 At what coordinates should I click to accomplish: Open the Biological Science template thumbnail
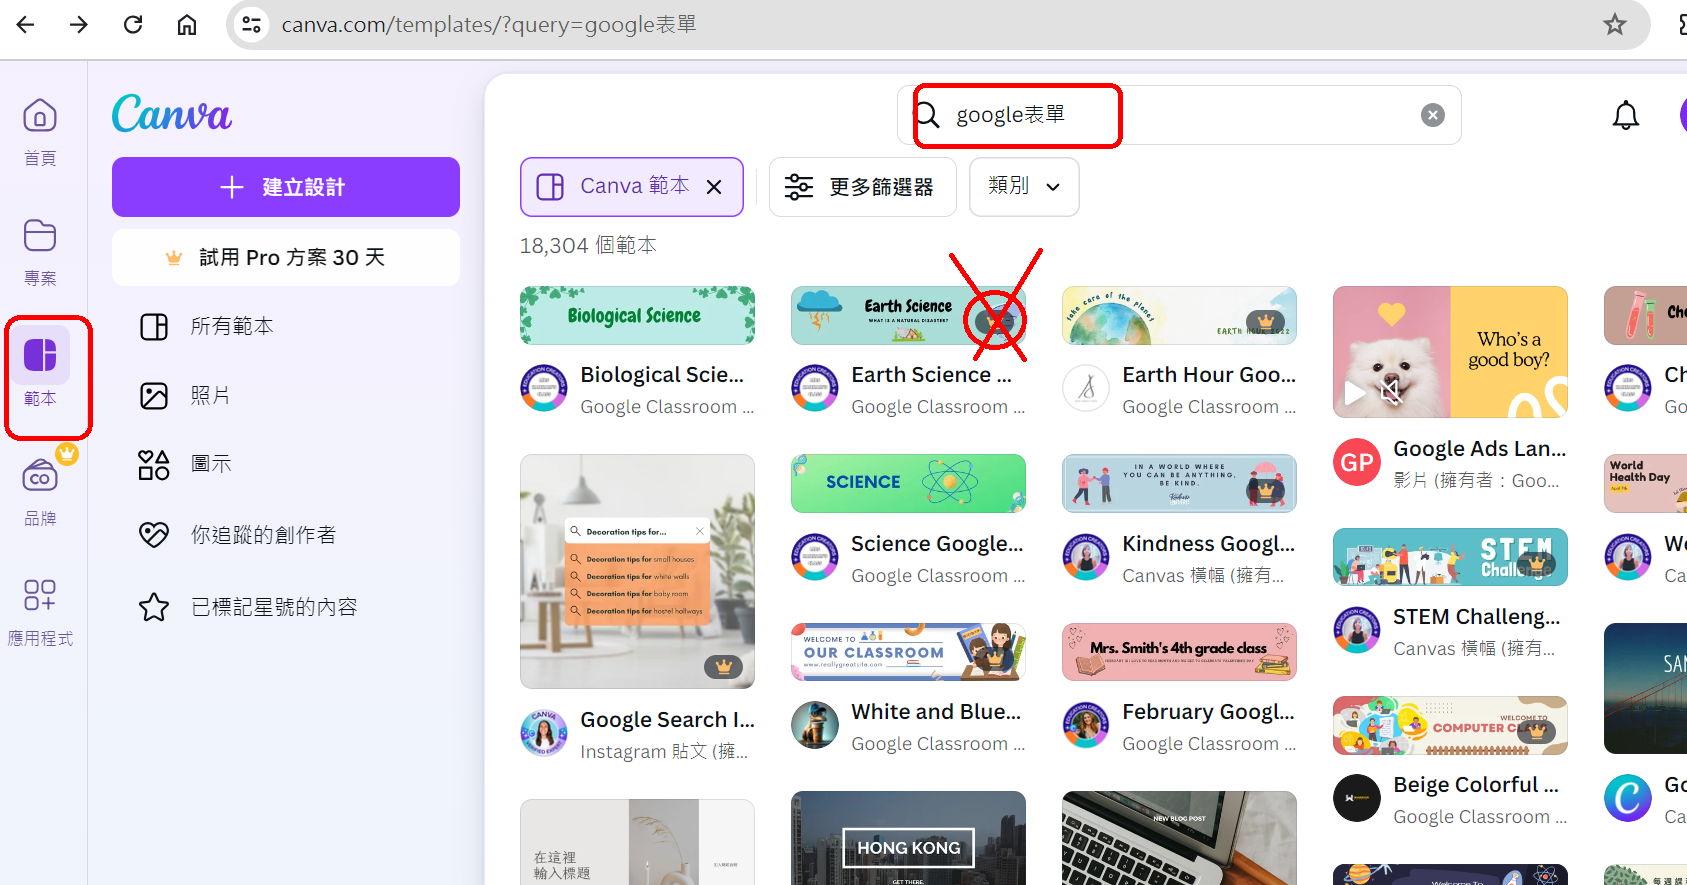tap(637, 316)
